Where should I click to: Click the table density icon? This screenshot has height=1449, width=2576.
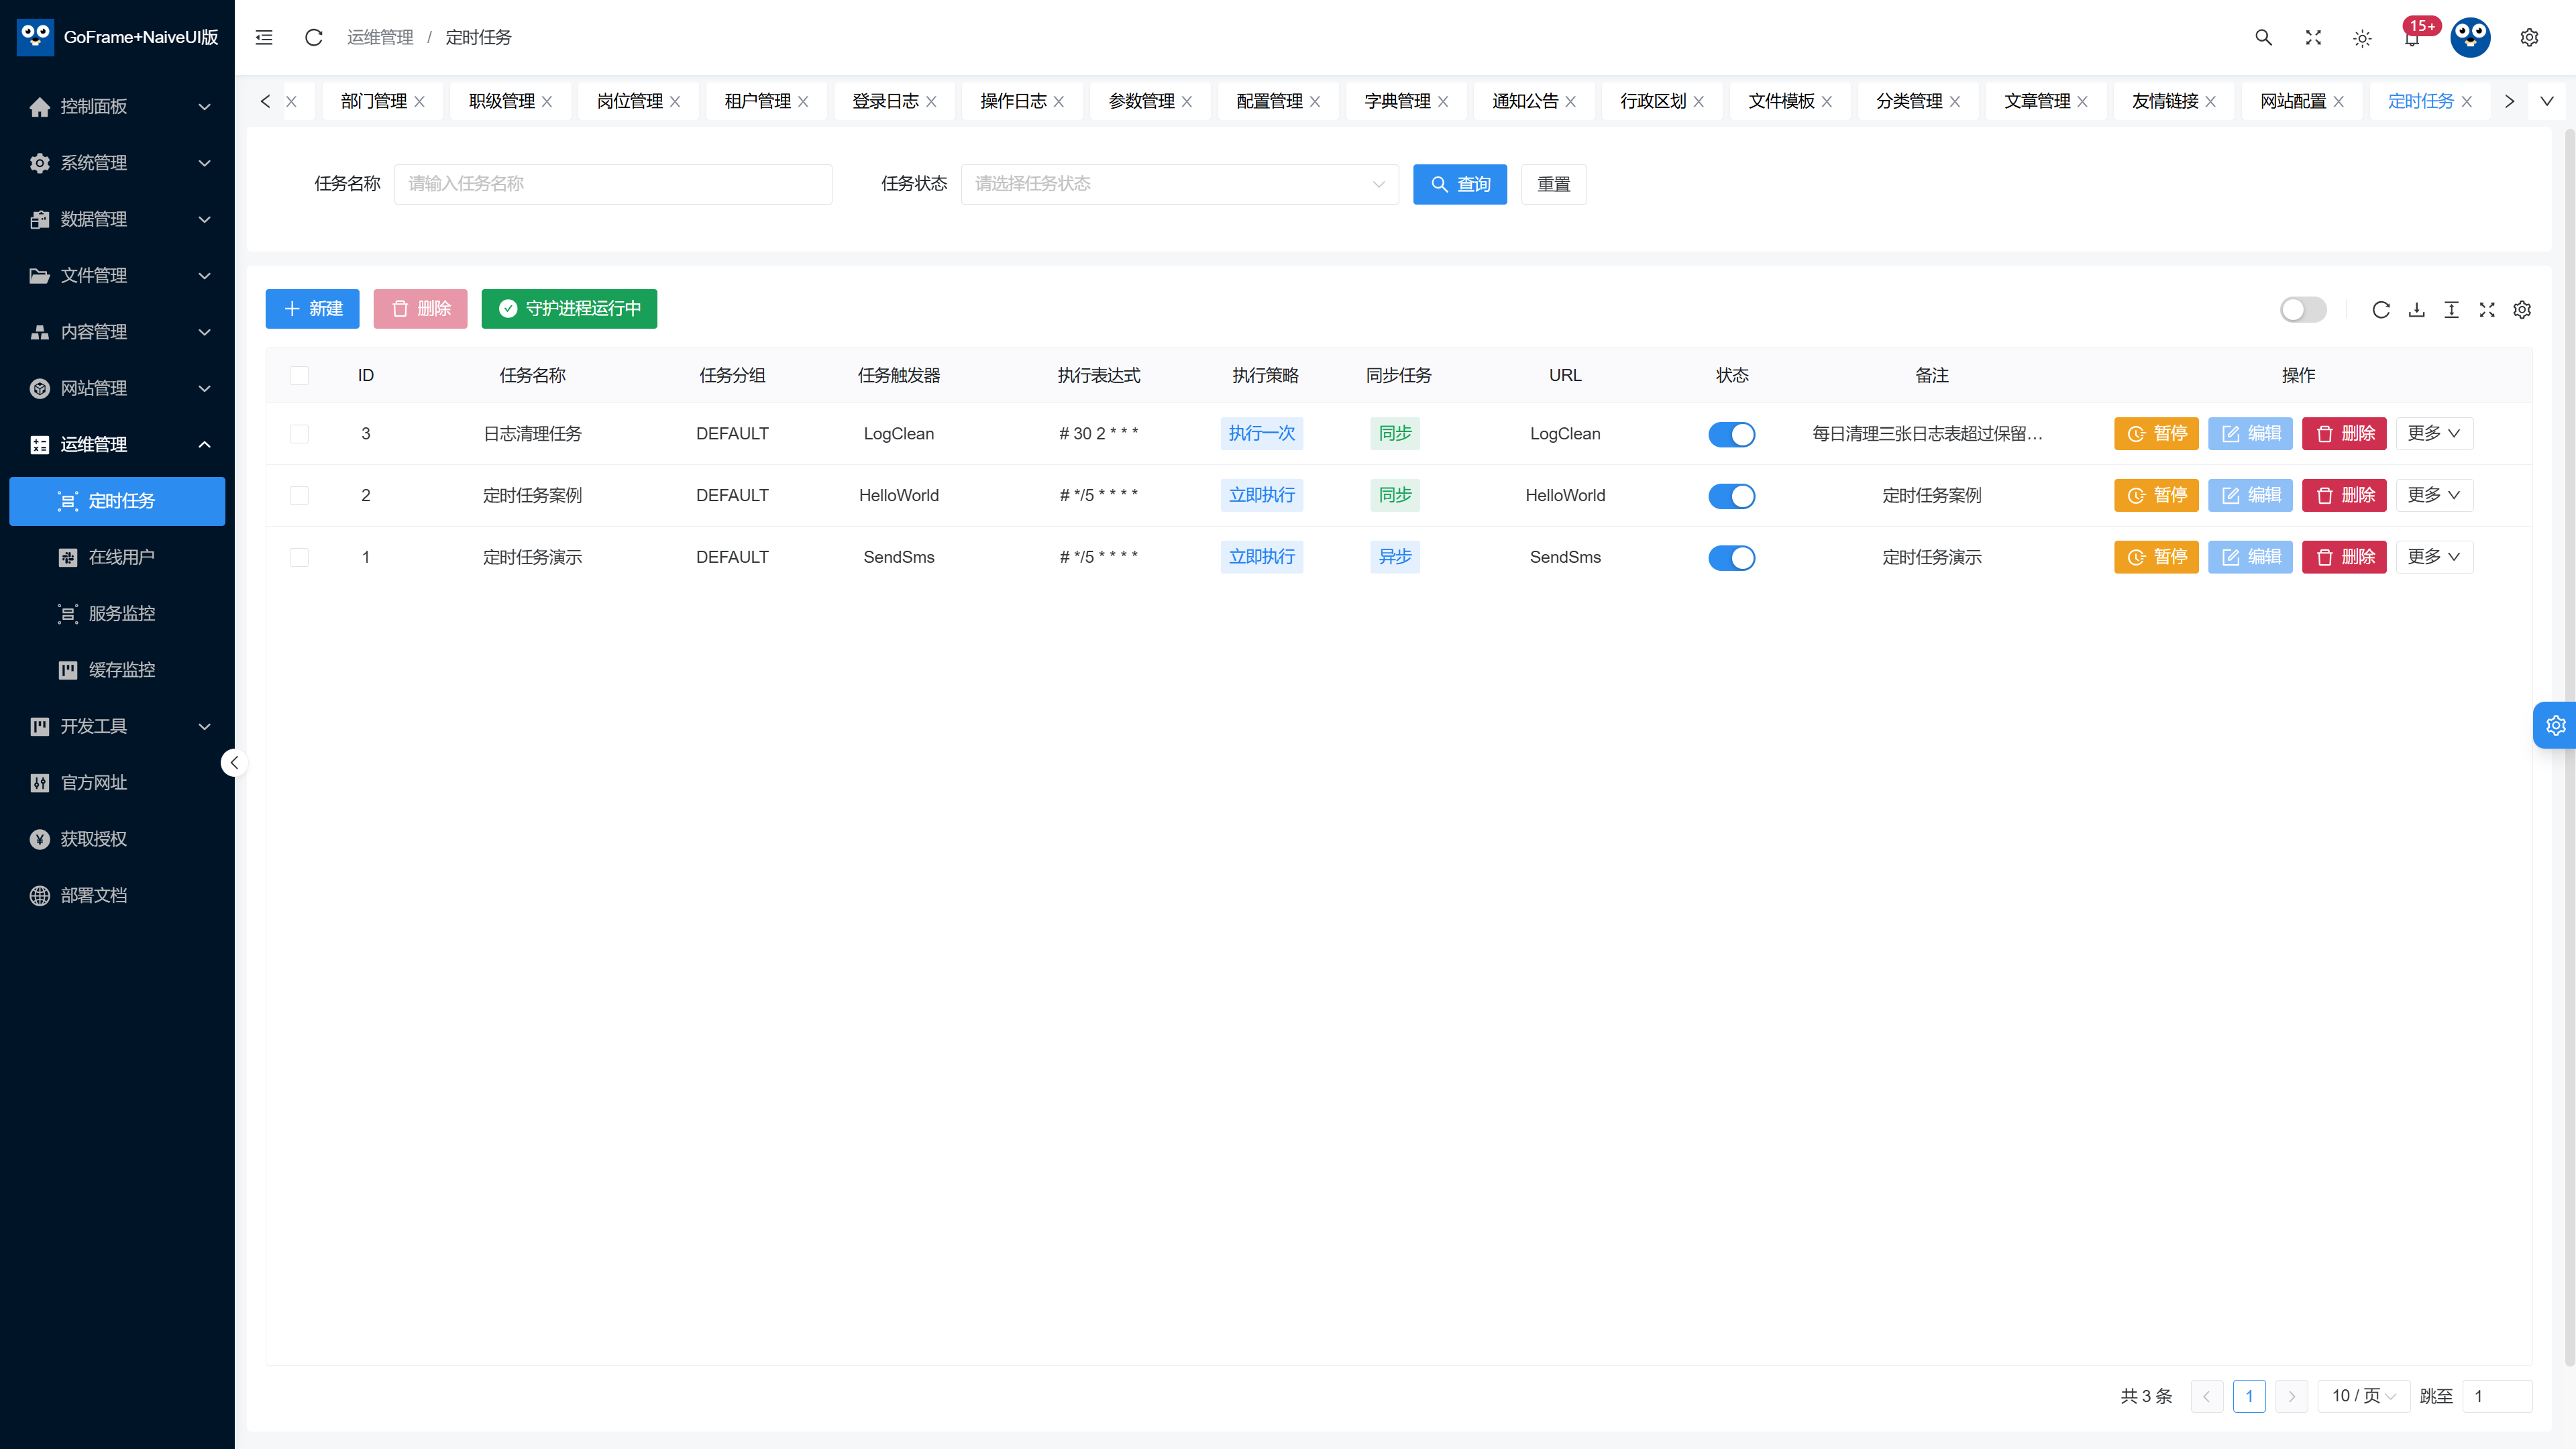(x=2451, y=310)
